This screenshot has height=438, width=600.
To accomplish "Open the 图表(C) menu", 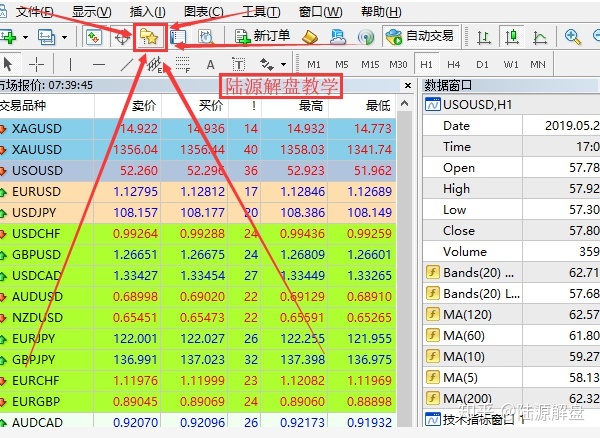I will tap(204, 12).
